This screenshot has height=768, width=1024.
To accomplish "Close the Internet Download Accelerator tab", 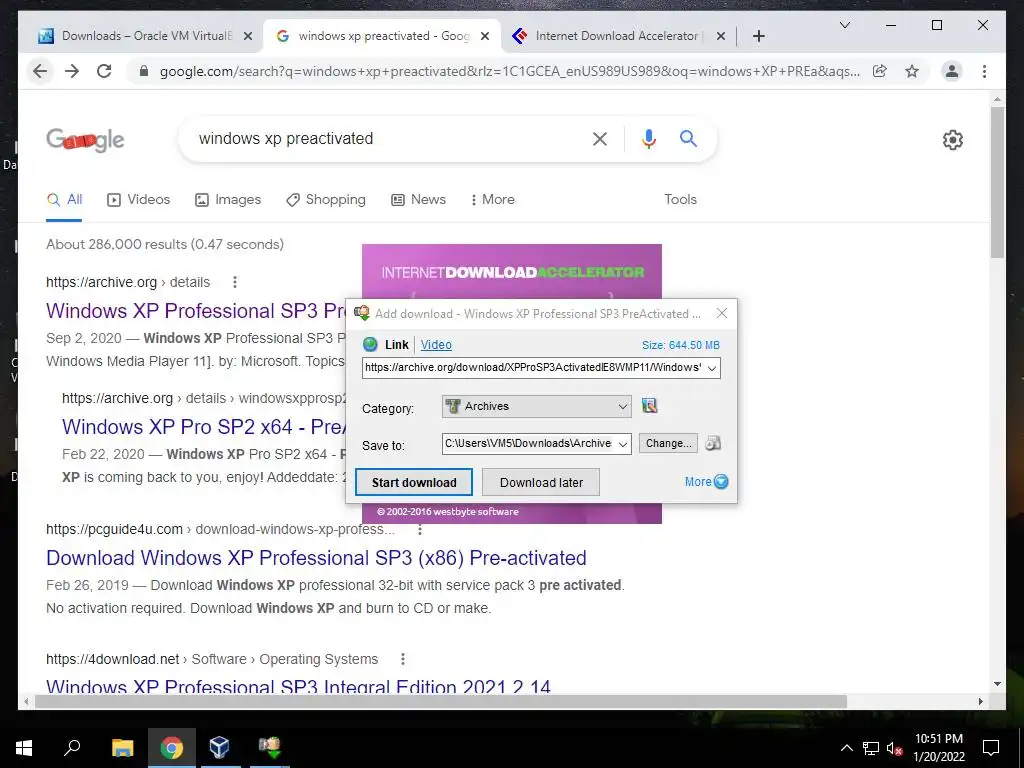I will coord(720,36).
